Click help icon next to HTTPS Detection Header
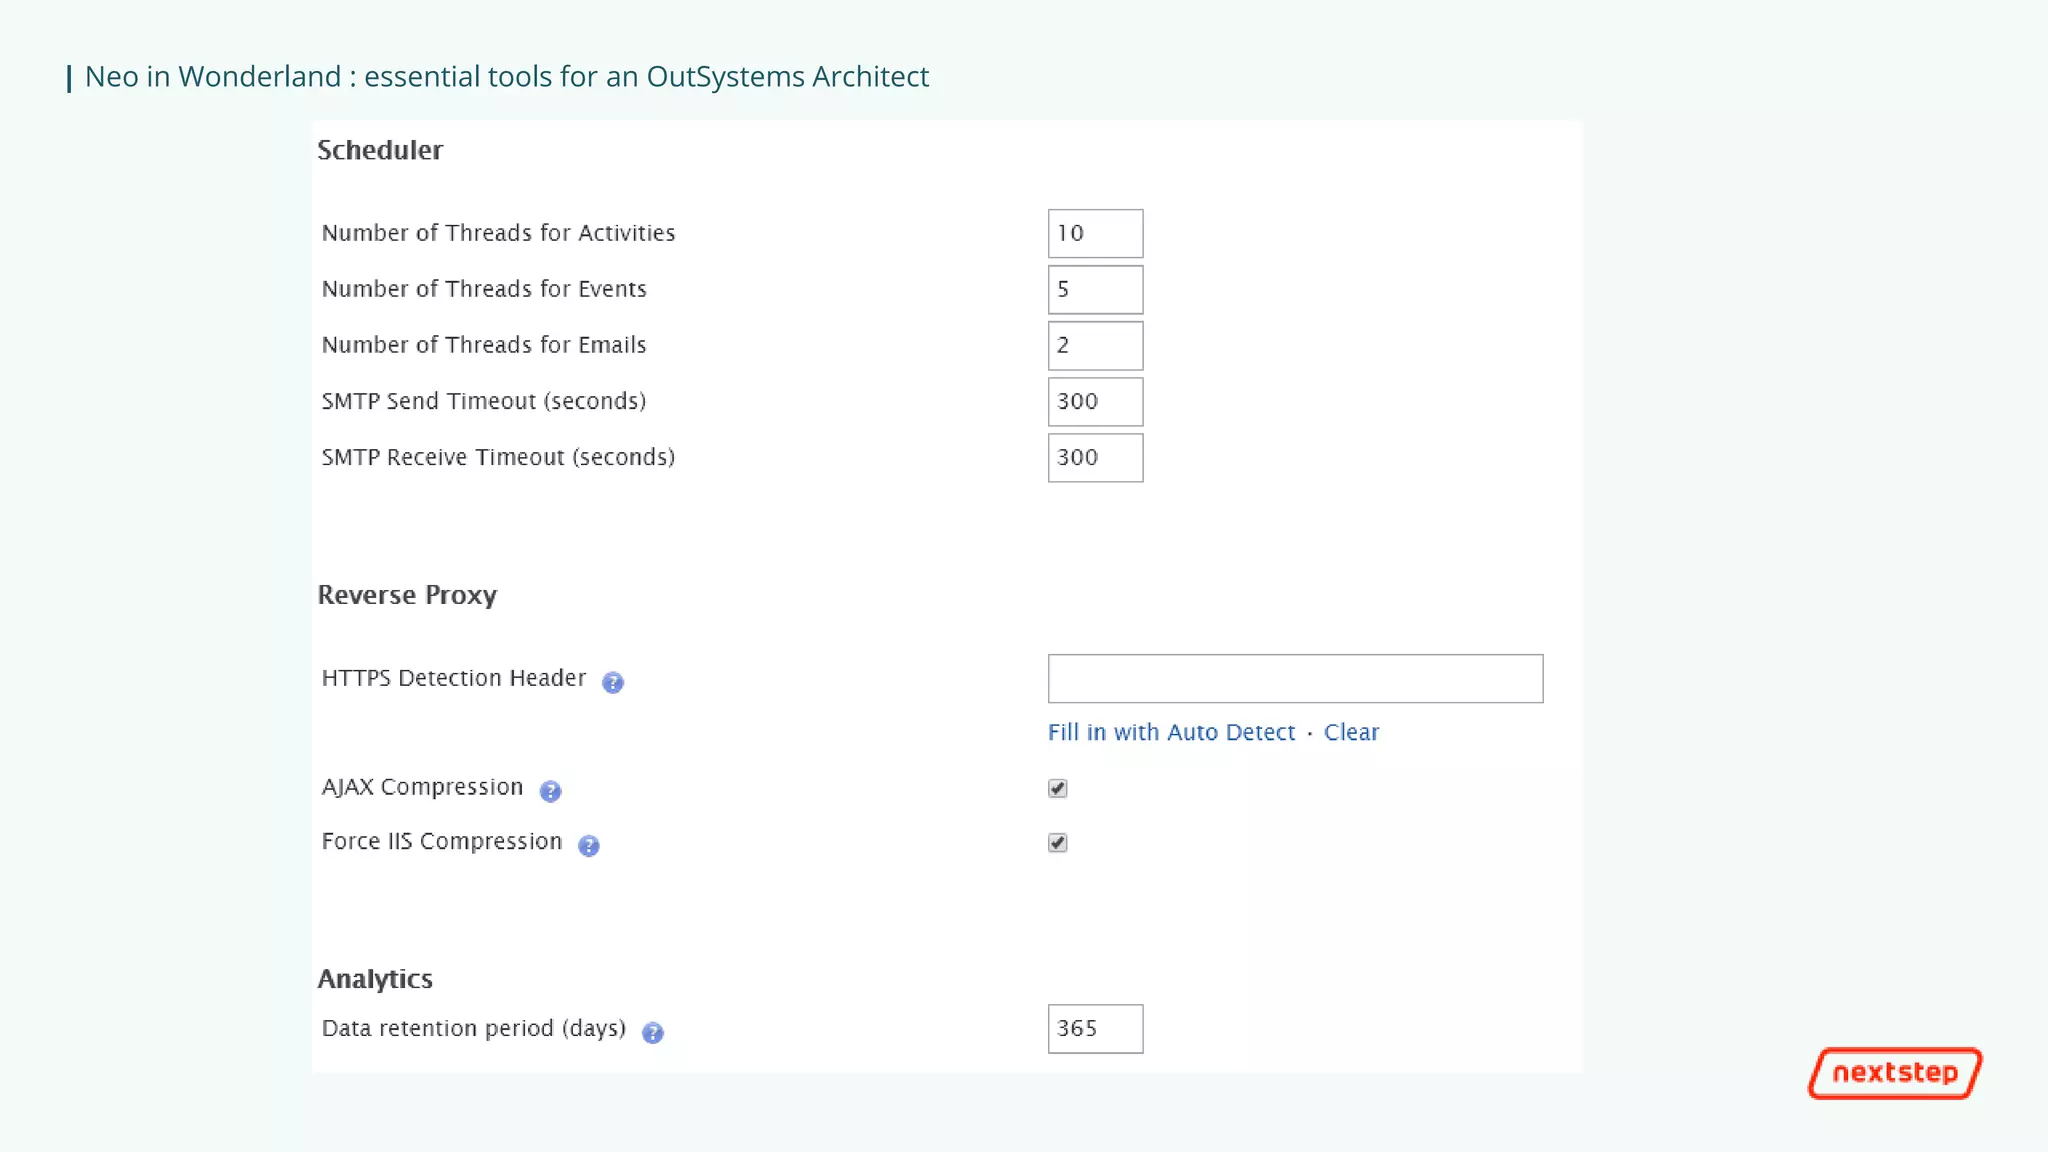 coord(612,682)
